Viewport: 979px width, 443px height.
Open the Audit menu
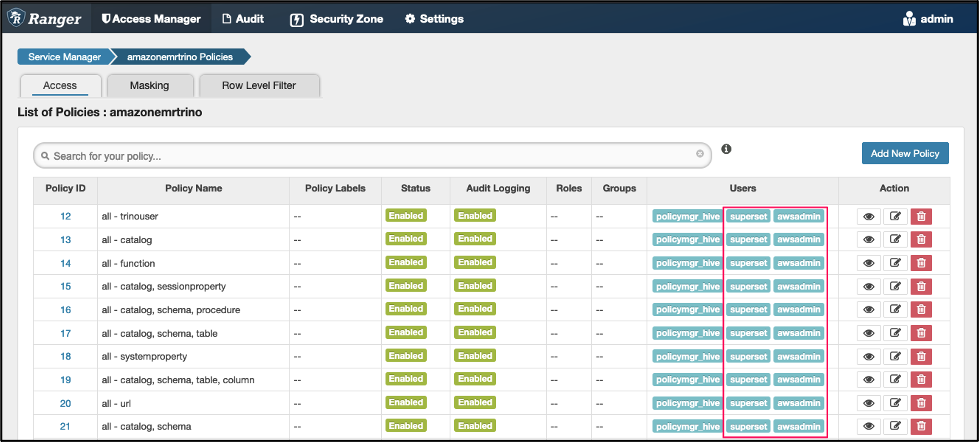click(x=244, y=19)
